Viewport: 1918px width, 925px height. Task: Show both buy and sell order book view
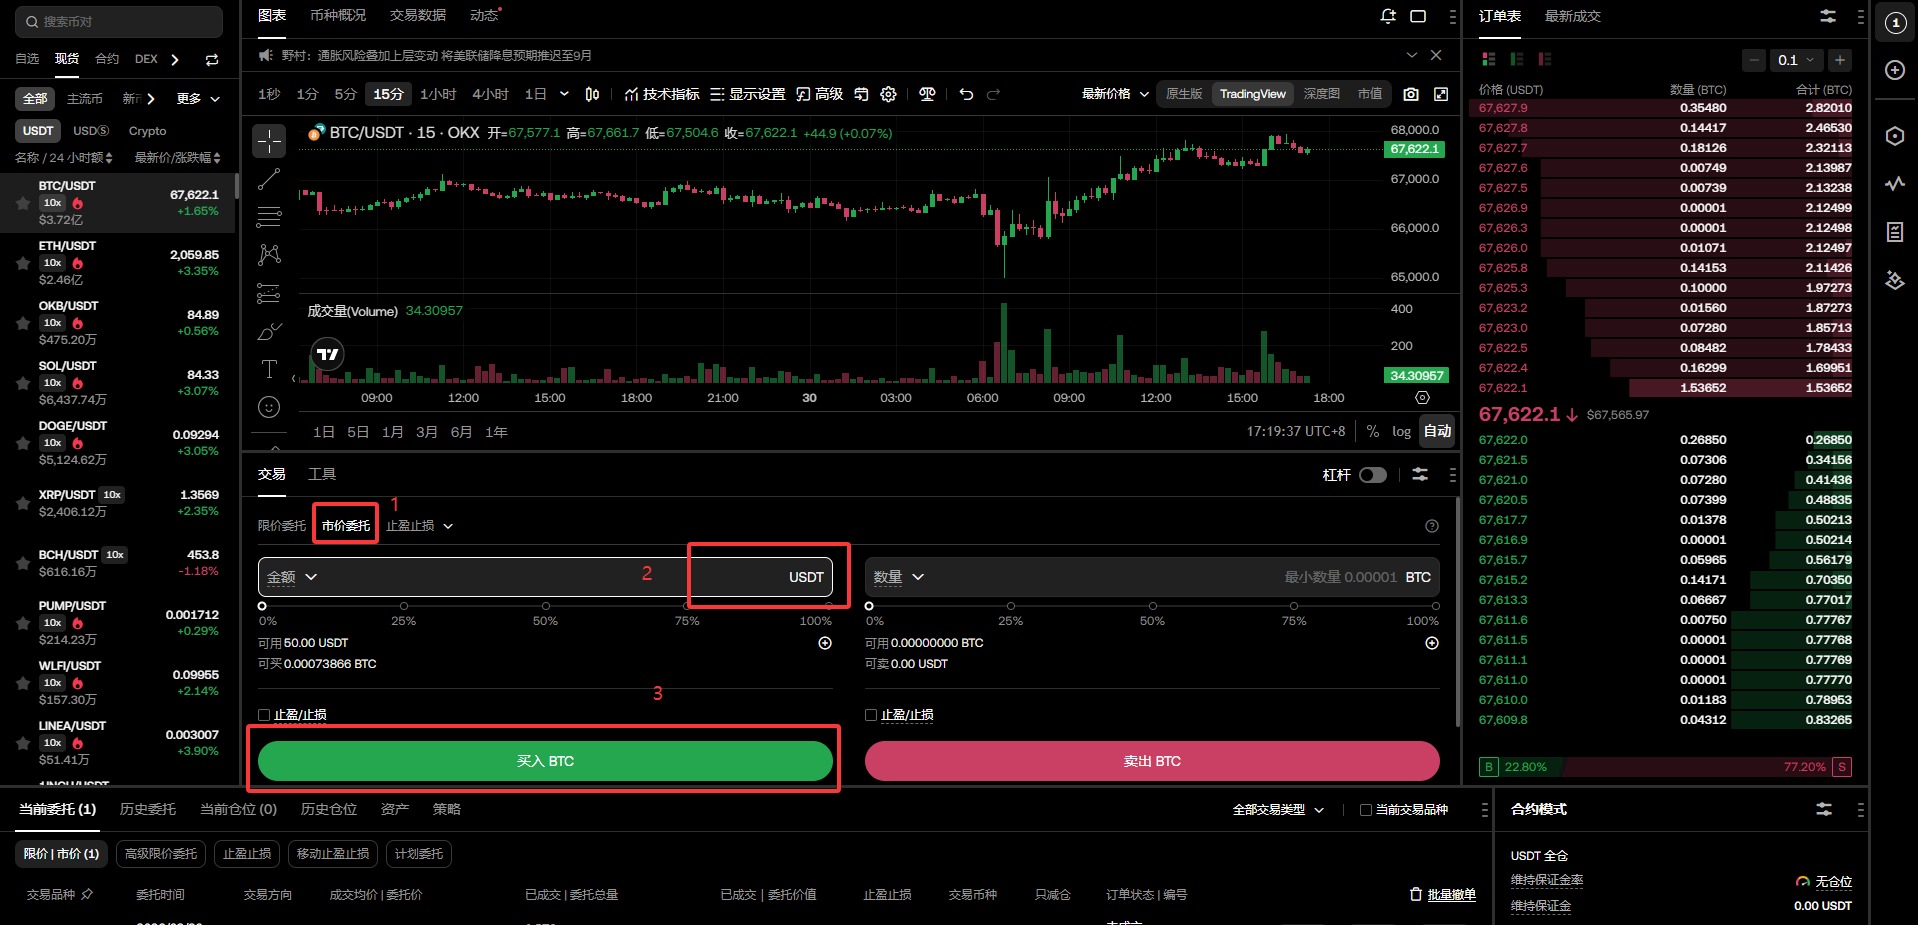(x=1488, y=60)
